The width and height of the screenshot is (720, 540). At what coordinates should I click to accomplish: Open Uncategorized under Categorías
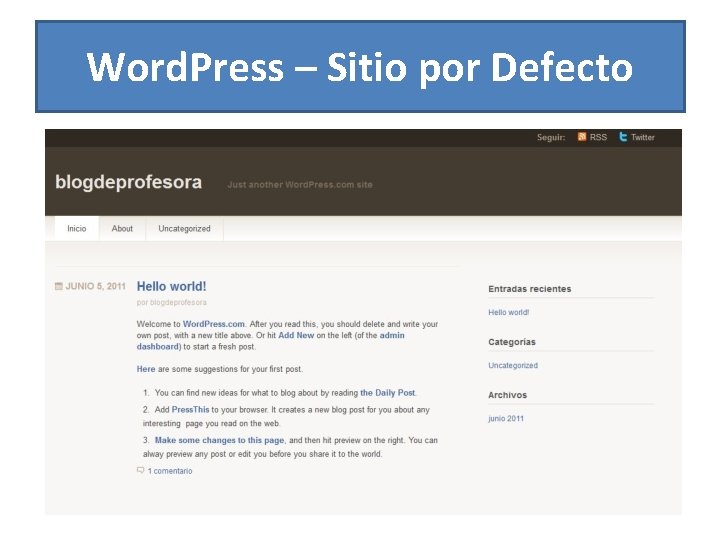[513, 365]
